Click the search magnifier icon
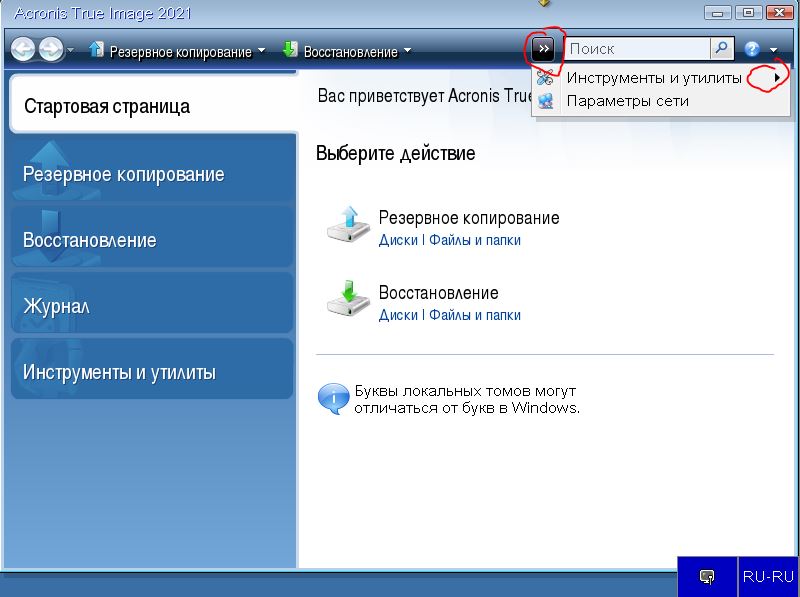Screen dimensions: 800x597 coord(721,48)
